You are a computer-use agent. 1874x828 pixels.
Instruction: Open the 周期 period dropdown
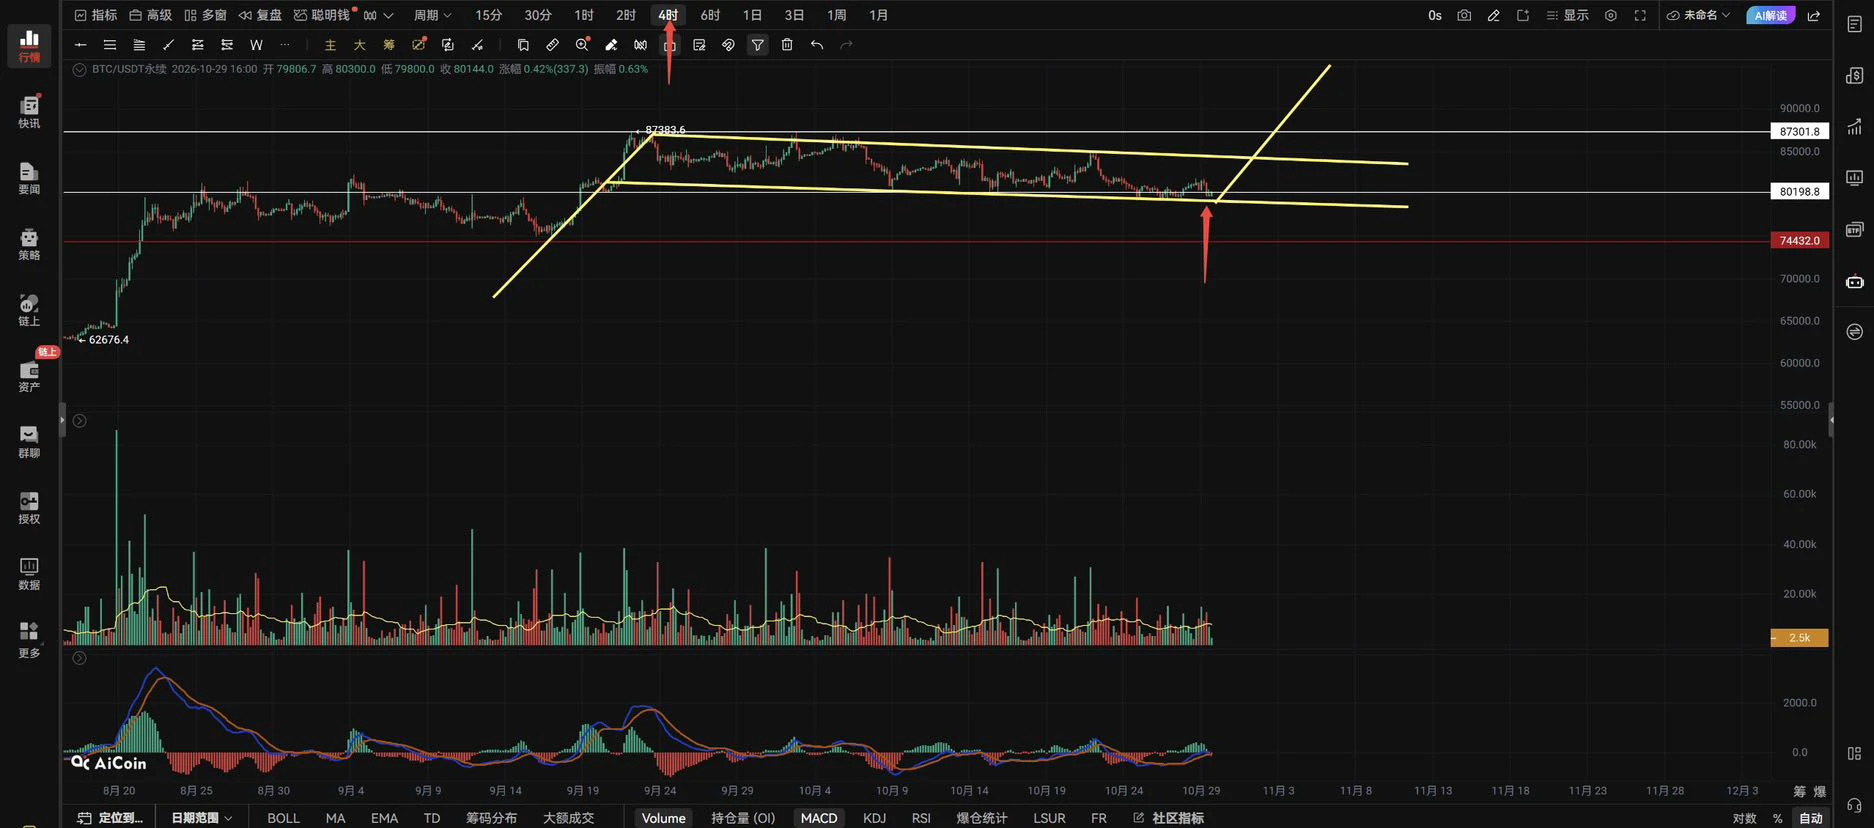[433, 15]
